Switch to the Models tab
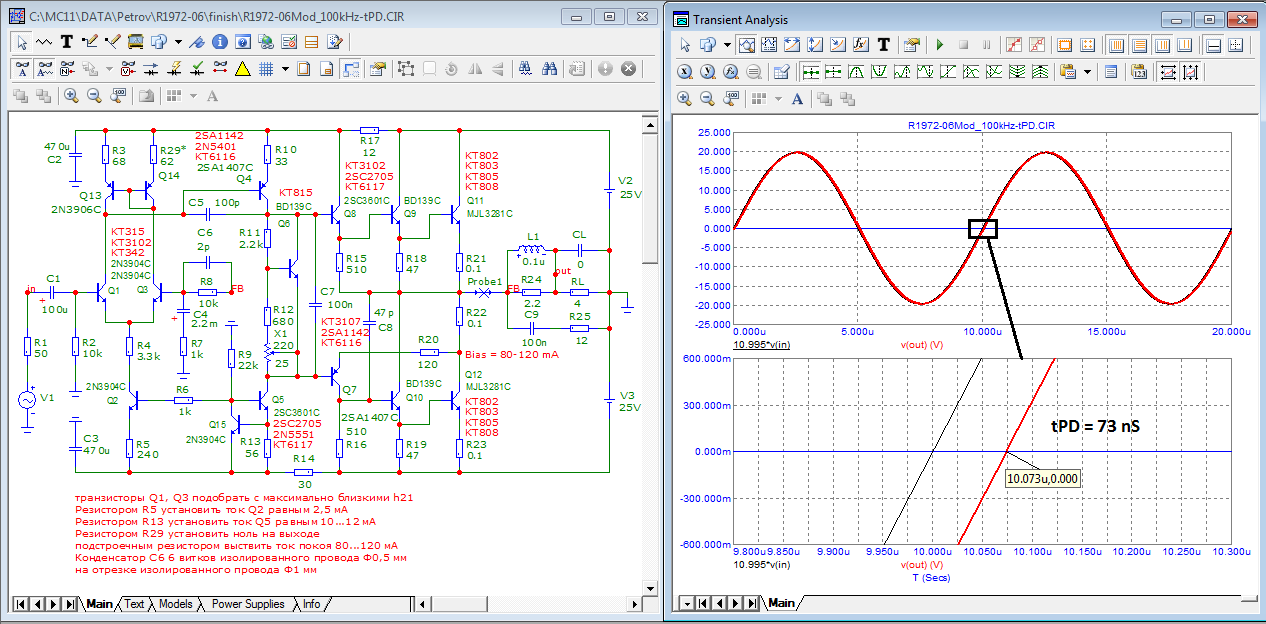 click(176, 604)
